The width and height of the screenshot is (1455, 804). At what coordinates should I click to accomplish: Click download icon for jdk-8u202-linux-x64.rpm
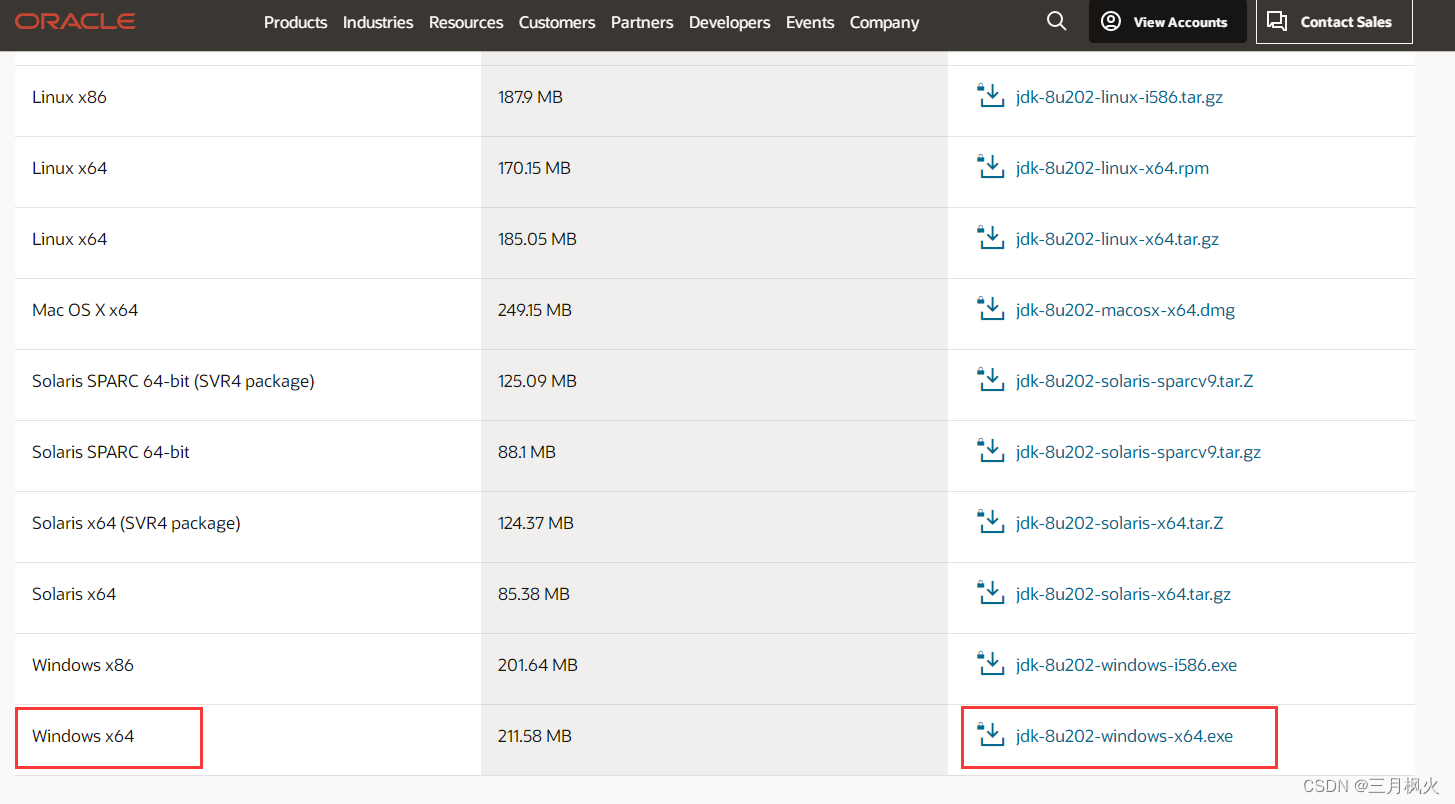tap(990, 167)
